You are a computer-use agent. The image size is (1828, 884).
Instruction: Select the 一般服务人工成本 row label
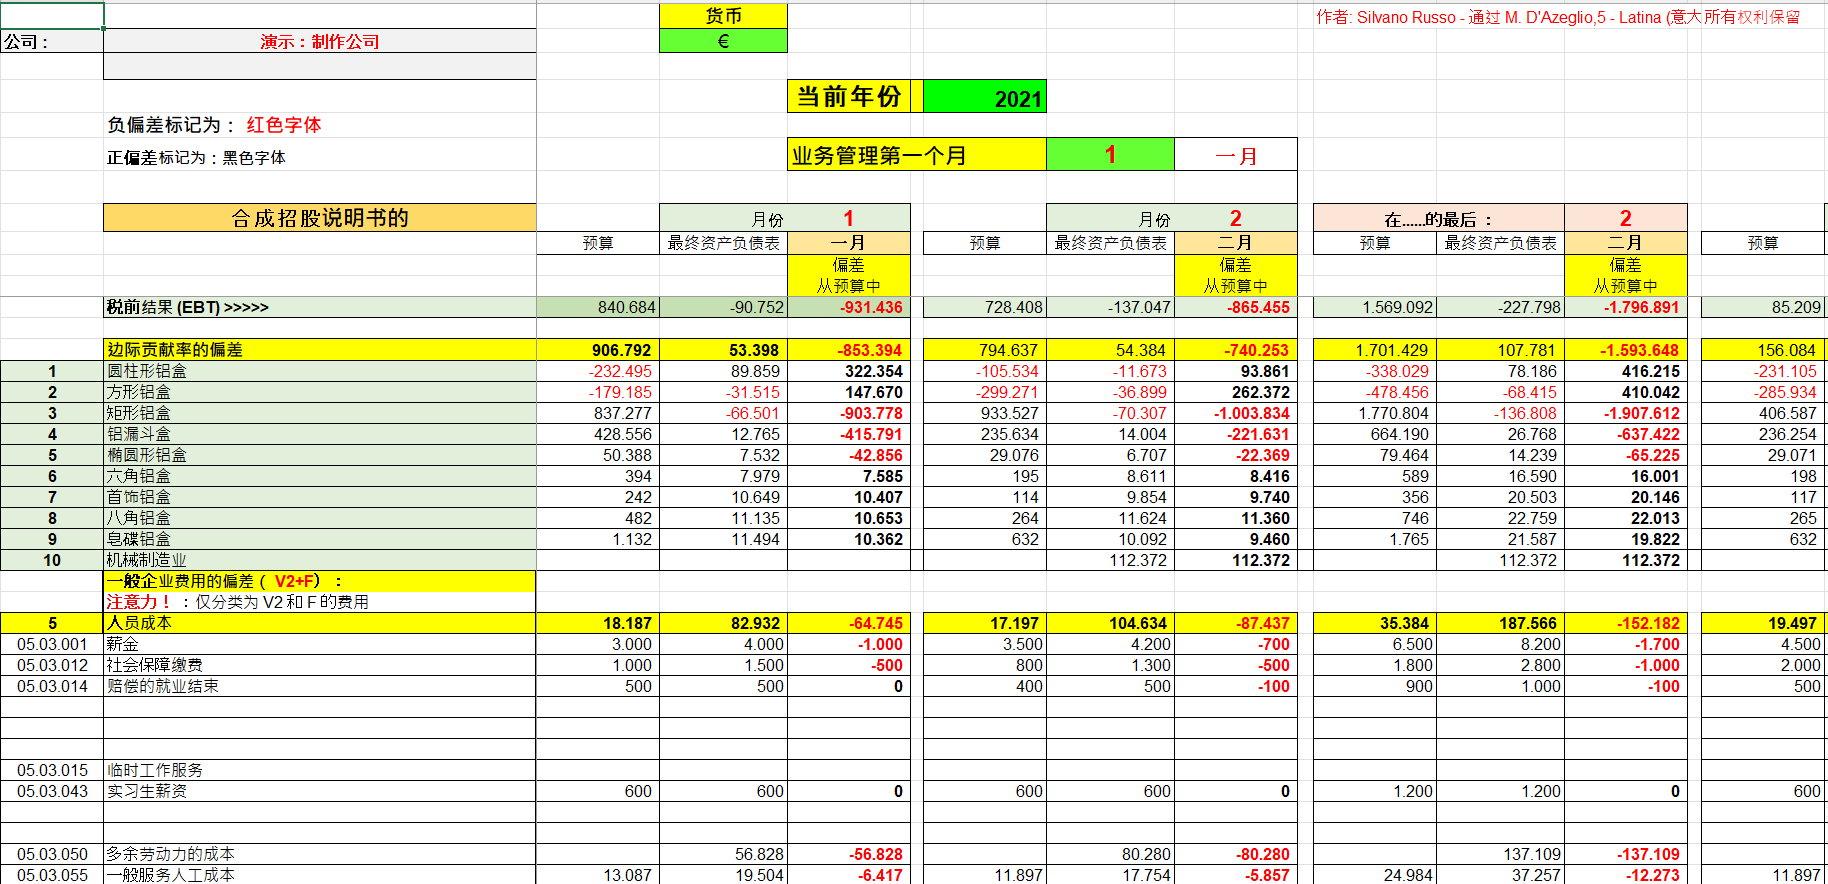coord(320,874)
